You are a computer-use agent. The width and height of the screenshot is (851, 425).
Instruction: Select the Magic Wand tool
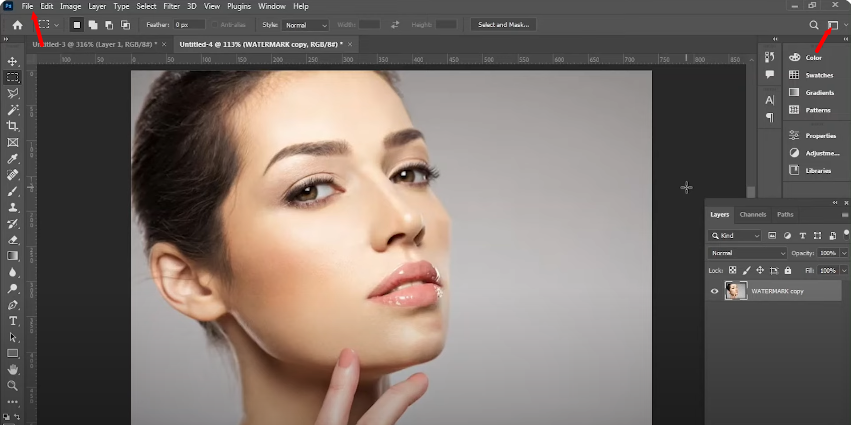click(x=12, y=110)
